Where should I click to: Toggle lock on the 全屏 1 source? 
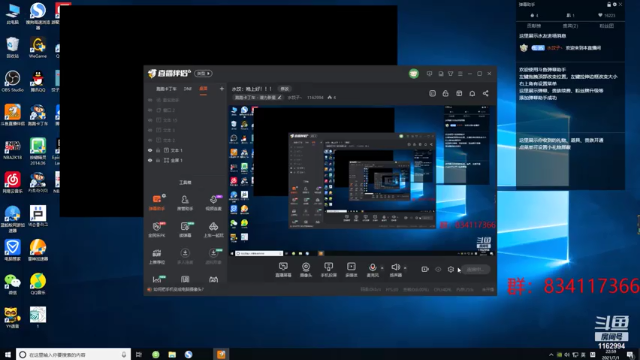[x=158, y=160]
